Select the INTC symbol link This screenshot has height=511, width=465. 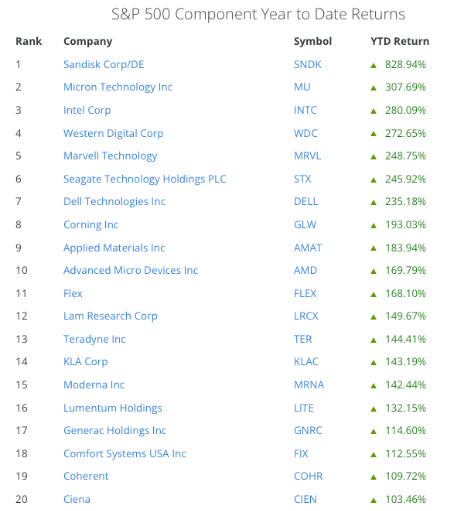point(305,110)
